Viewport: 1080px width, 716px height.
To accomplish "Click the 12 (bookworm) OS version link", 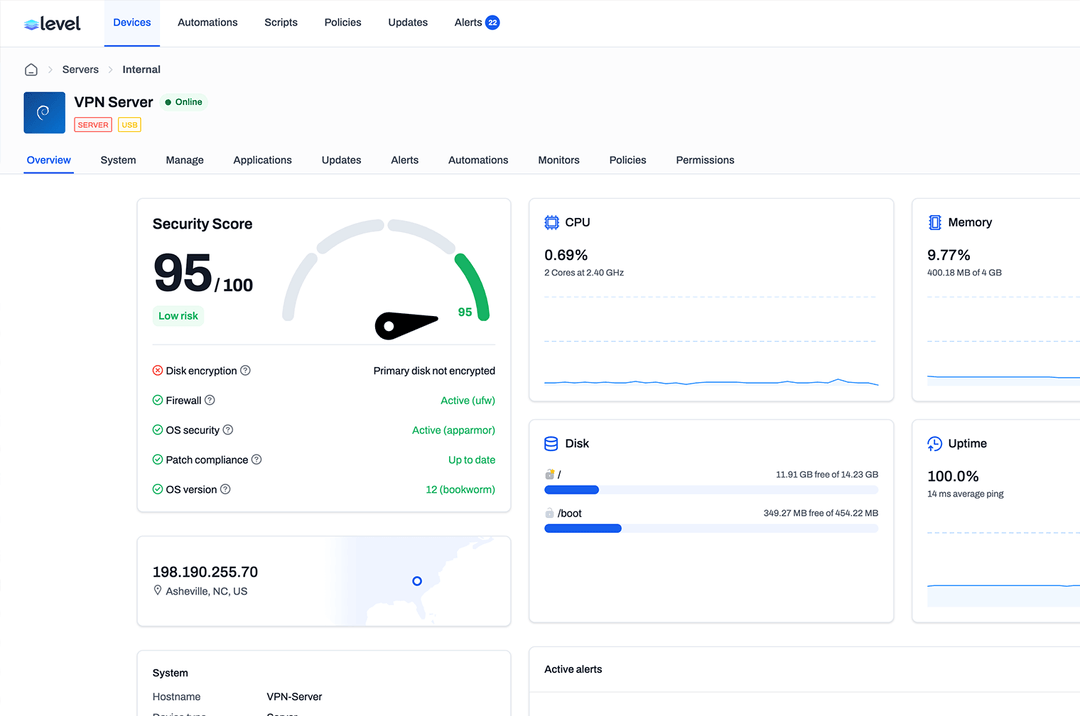I will 460,489.
